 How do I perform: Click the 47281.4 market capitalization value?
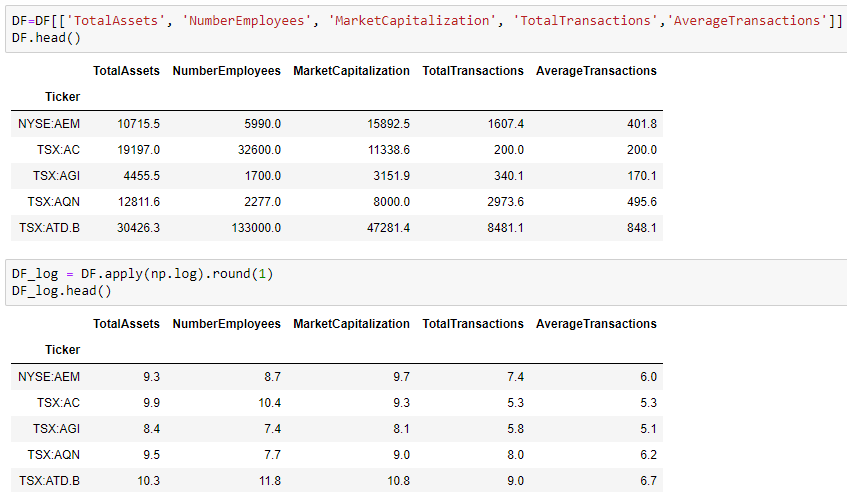385,228
